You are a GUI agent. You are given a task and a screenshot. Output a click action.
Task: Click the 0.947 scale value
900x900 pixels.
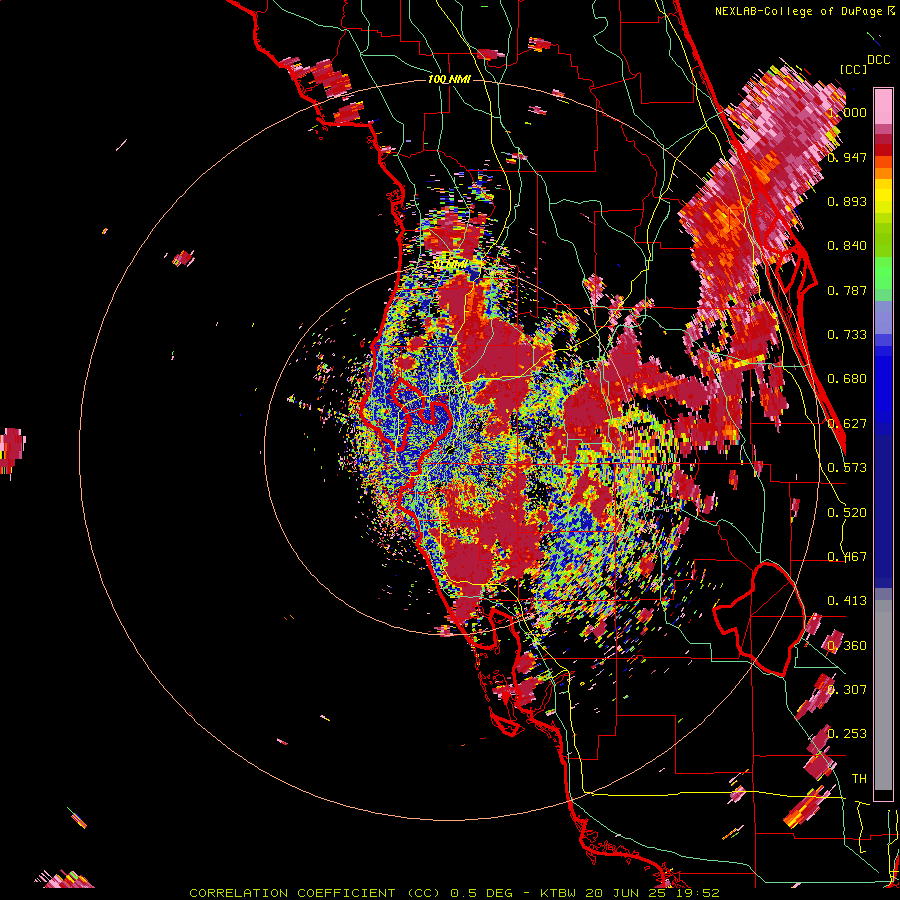click(x=847, y=157)
